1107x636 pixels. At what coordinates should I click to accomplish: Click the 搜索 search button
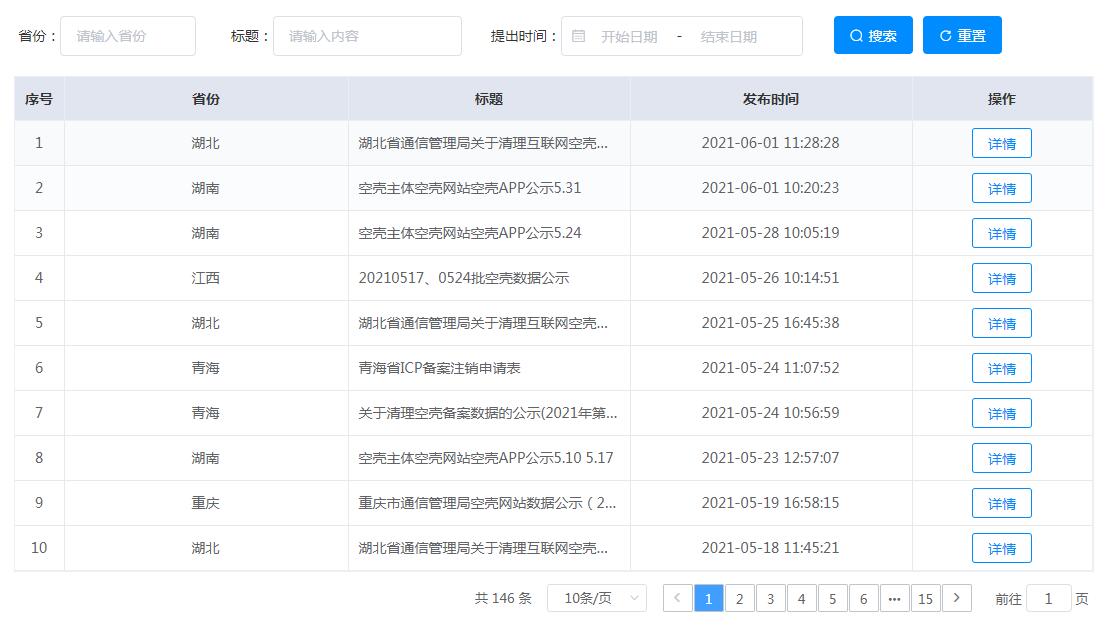pyautogui.click(x=873, y=35)
